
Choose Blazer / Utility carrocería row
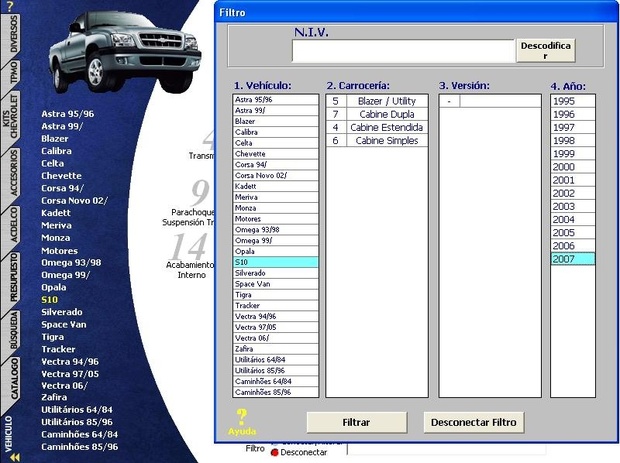[x=377, y=101]
